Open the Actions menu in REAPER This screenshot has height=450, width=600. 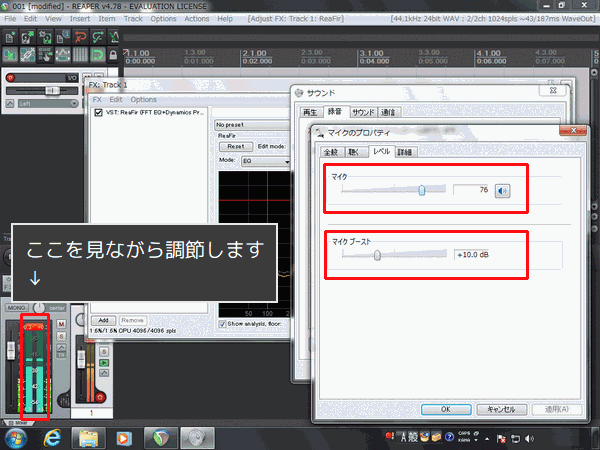tap(197, 19)
